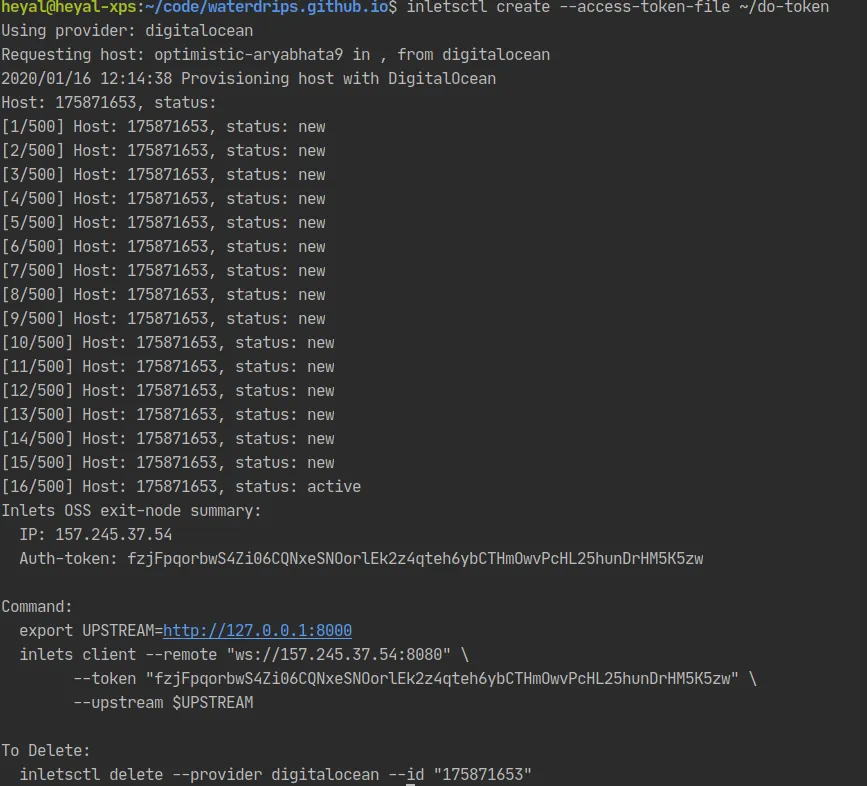867x786 pixels.
Task: Select the 'Using provider: digitalocean' line
Action: [127, 30]
